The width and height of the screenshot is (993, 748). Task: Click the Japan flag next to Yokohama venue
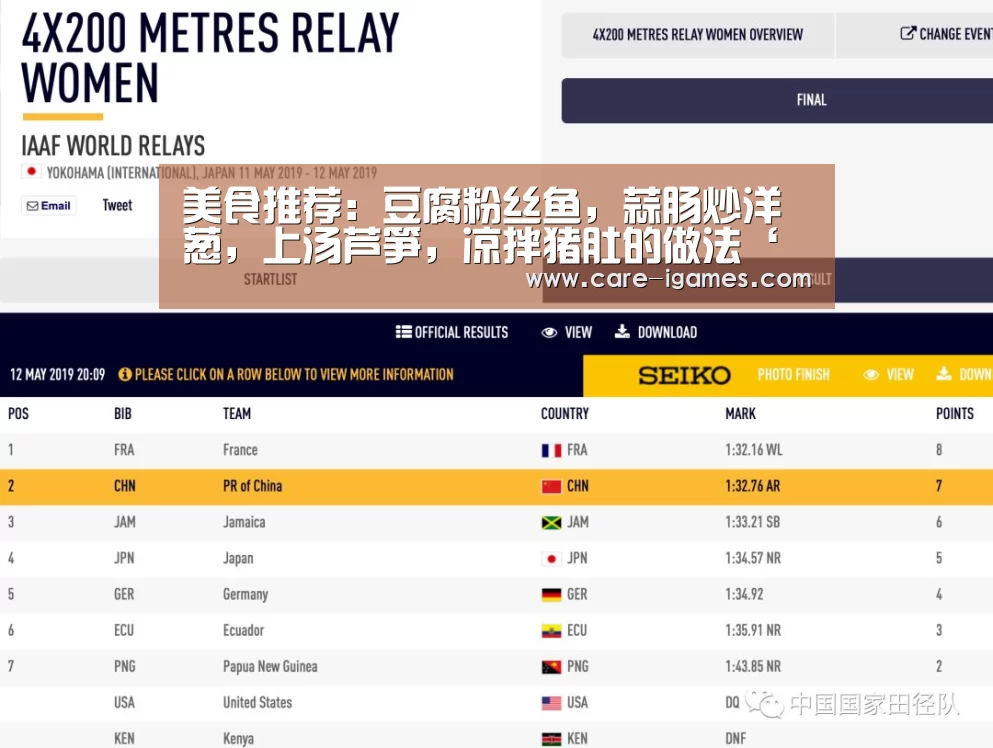[31, 172]
